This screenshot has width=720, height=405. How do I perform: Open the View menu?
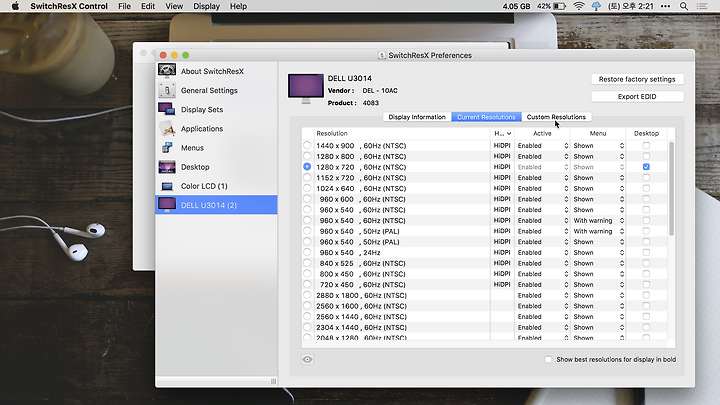[x=174, y=6]
